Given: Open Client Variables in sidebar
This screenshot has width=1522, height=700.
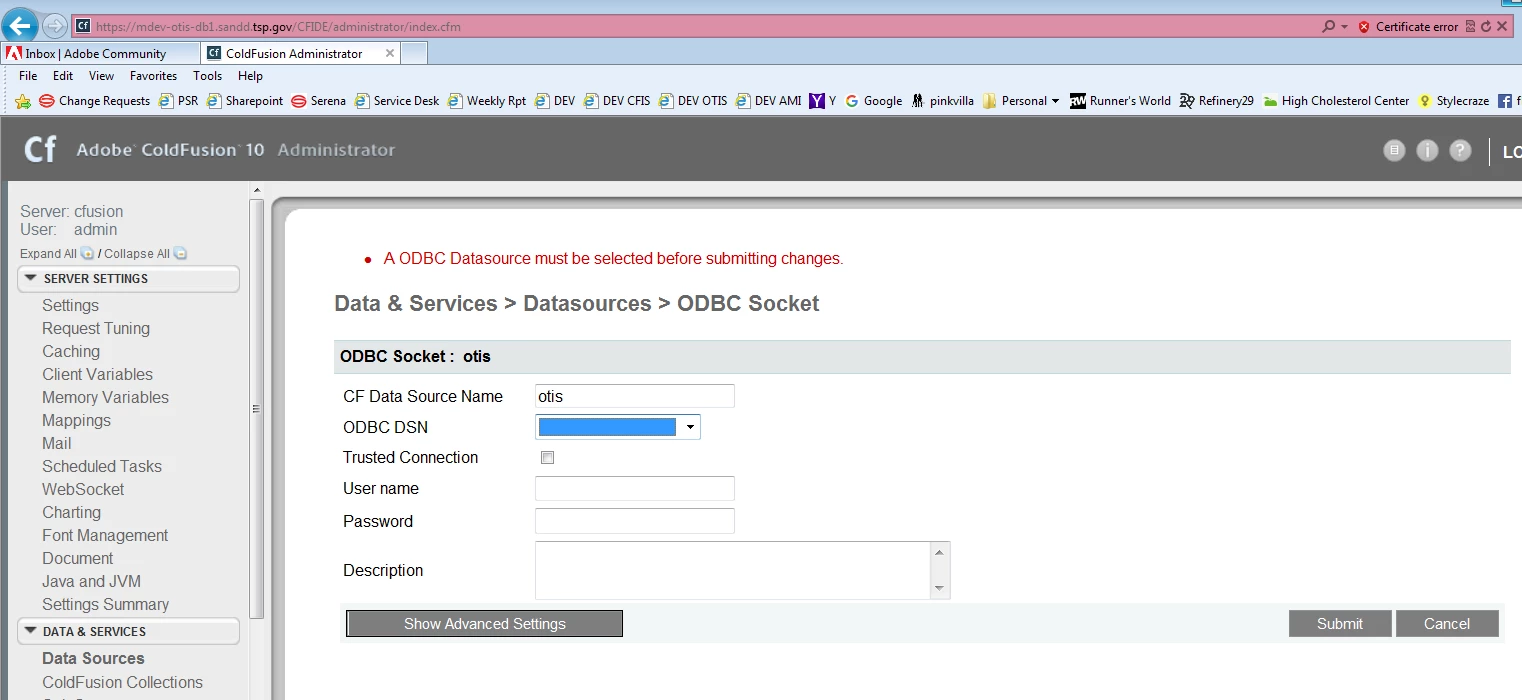Looking at the screenshot, I should tap(97, 374).
